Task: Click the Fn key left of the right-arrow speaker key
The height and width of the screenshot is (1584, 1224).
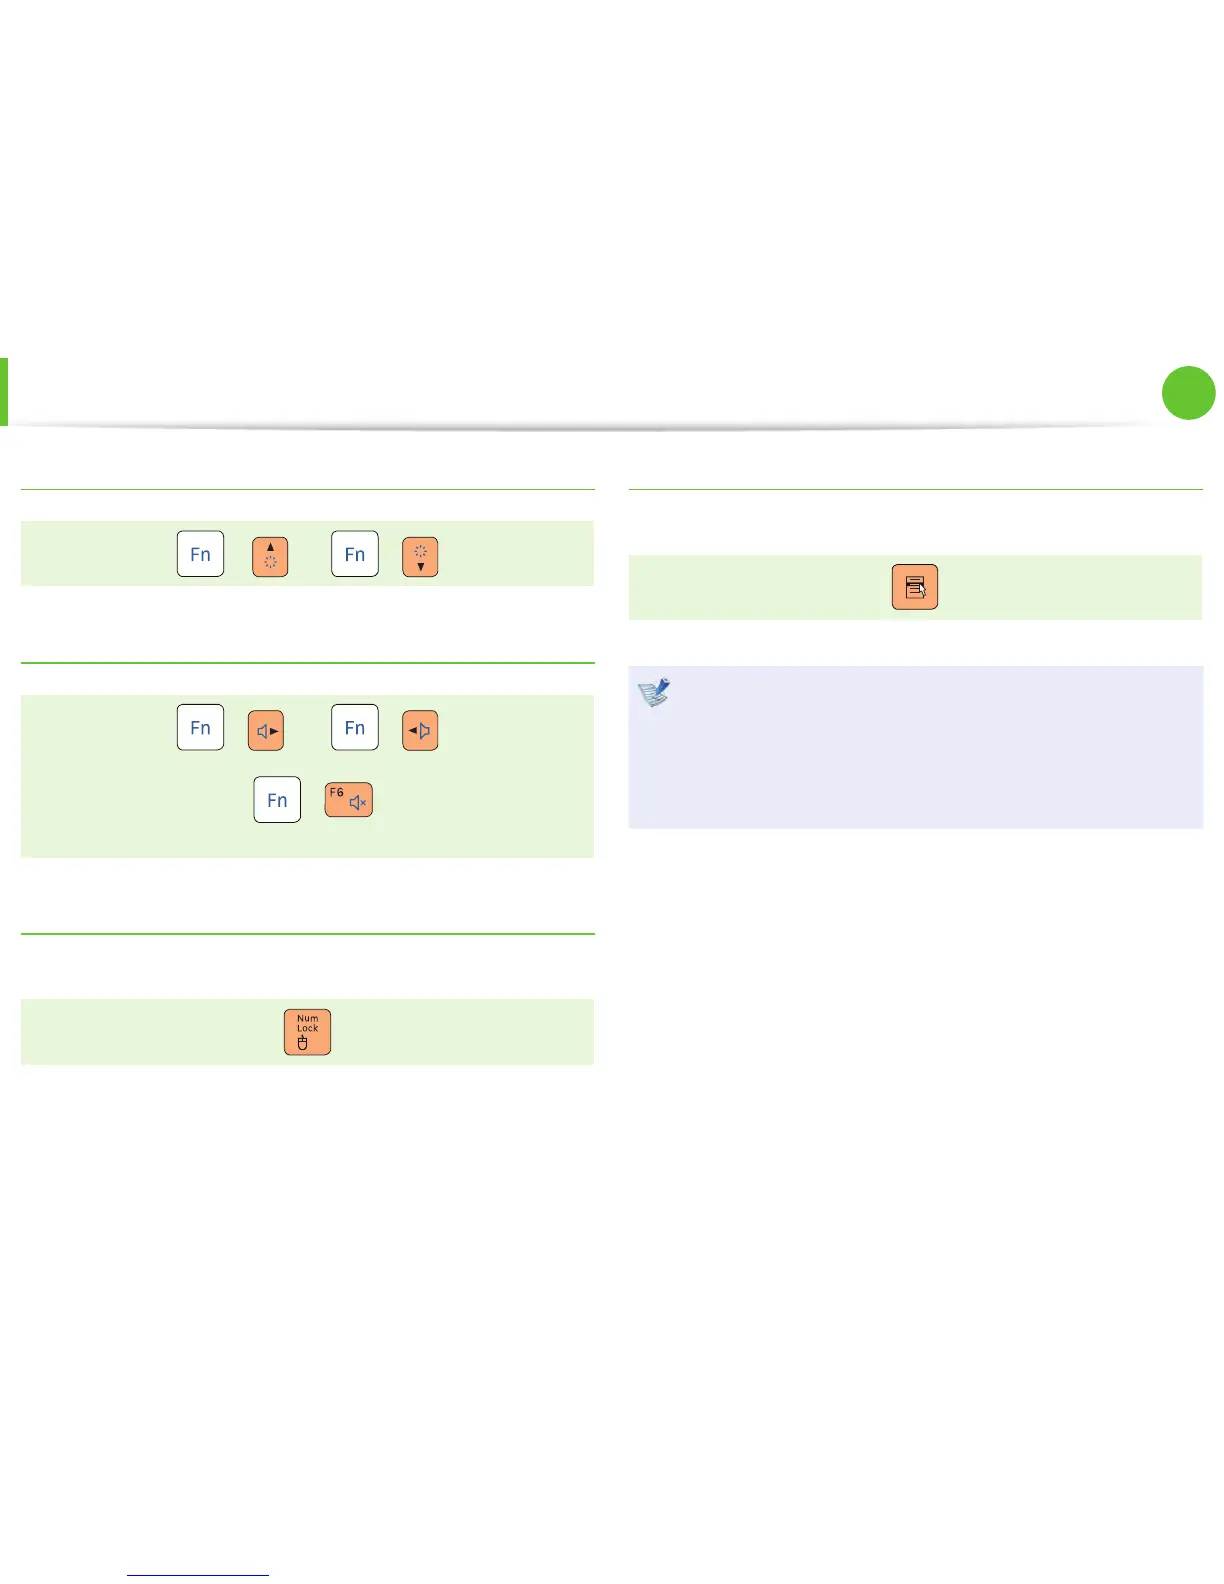Action: pyautogui.click(x=200, y=727)
